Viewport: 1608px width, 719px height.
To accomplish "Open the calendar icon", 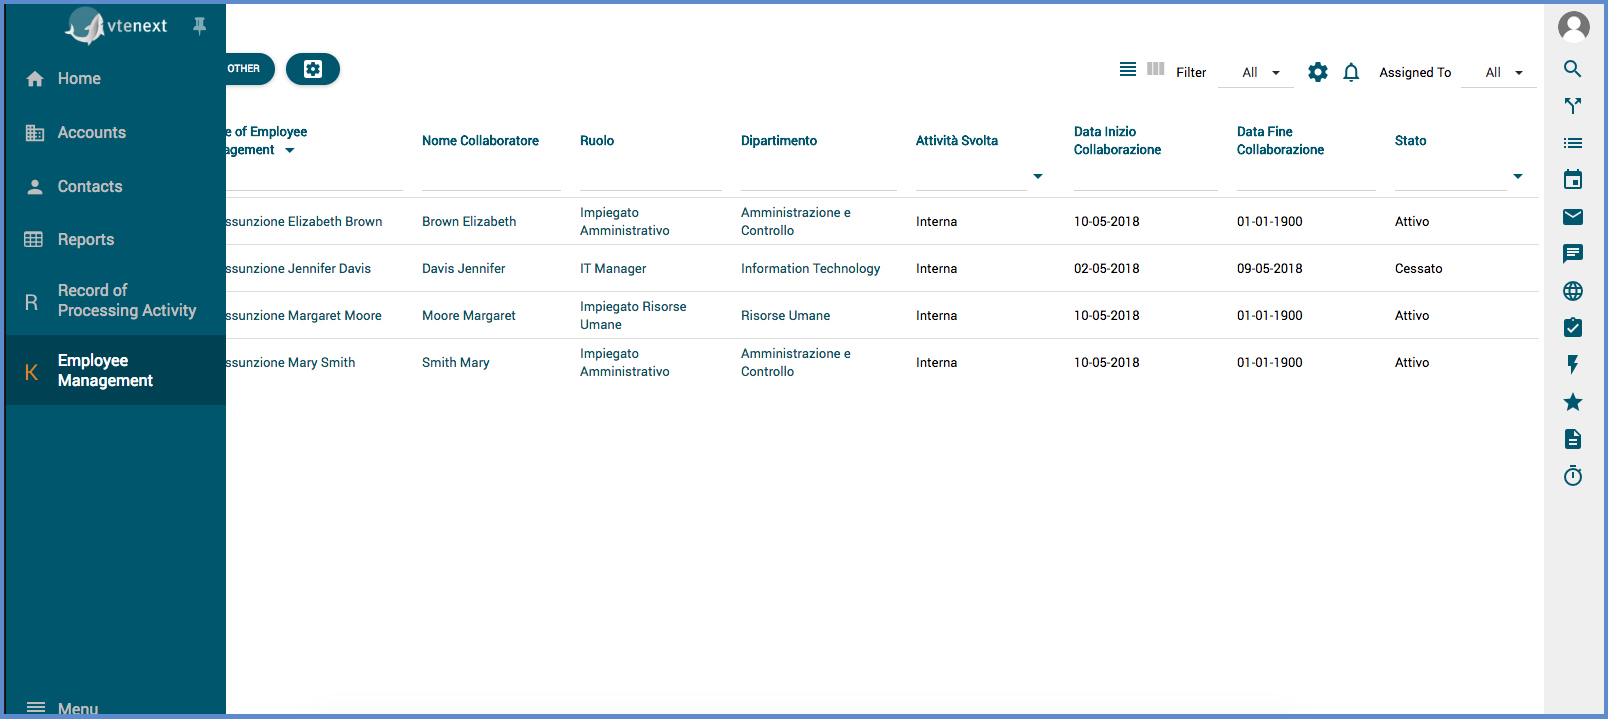I will [x=1573, y=180].
